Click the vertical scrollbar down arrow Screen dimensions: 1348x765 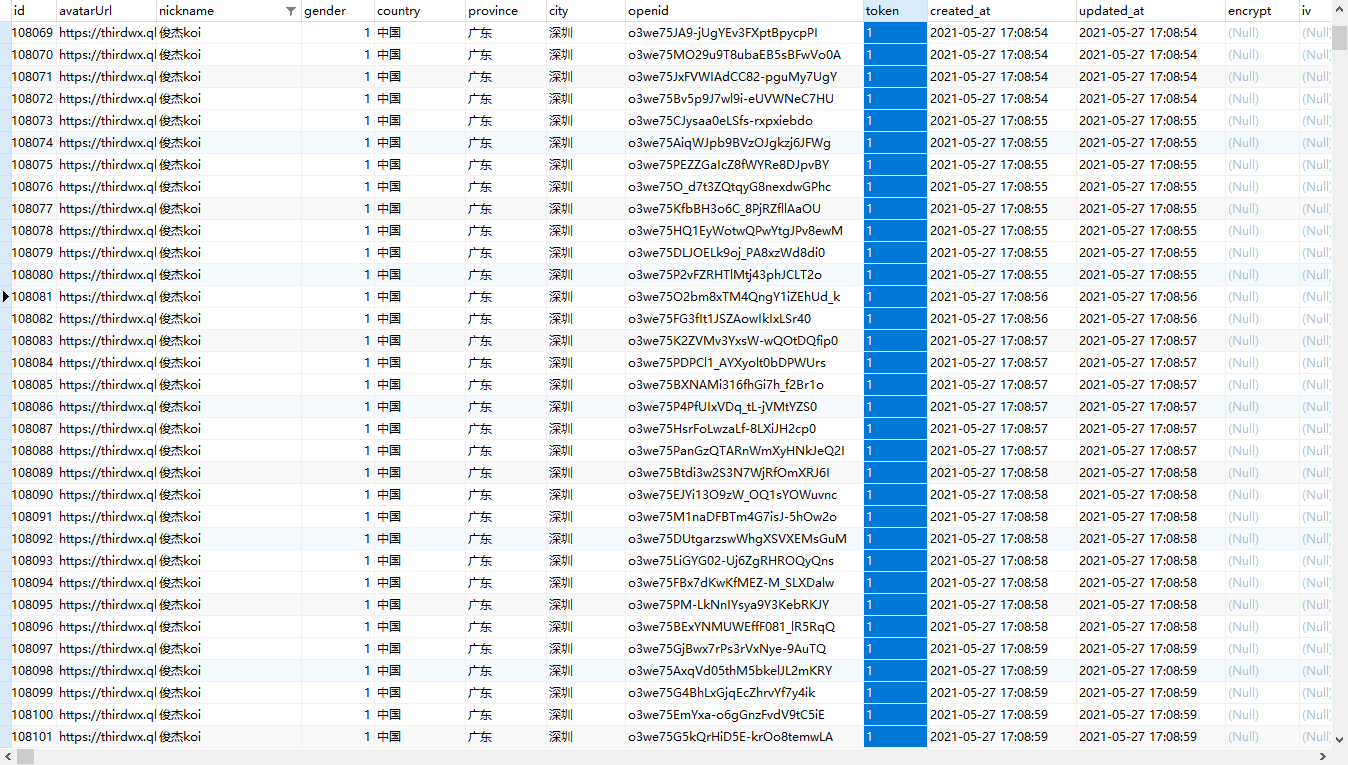[x=1339, y=739]
